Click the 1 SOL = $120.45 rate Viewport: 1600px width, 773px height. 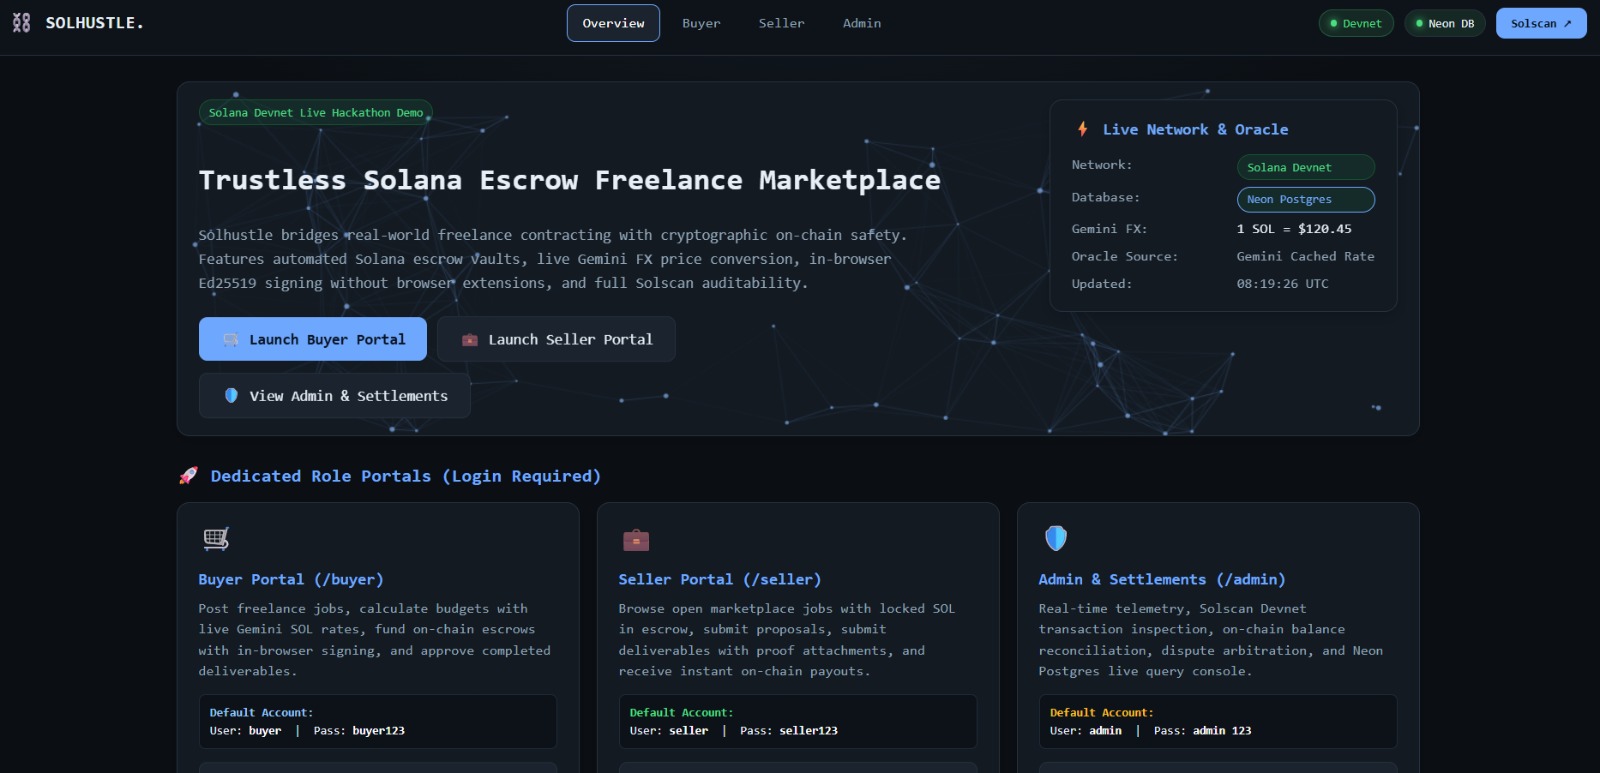pos(1294,229)
